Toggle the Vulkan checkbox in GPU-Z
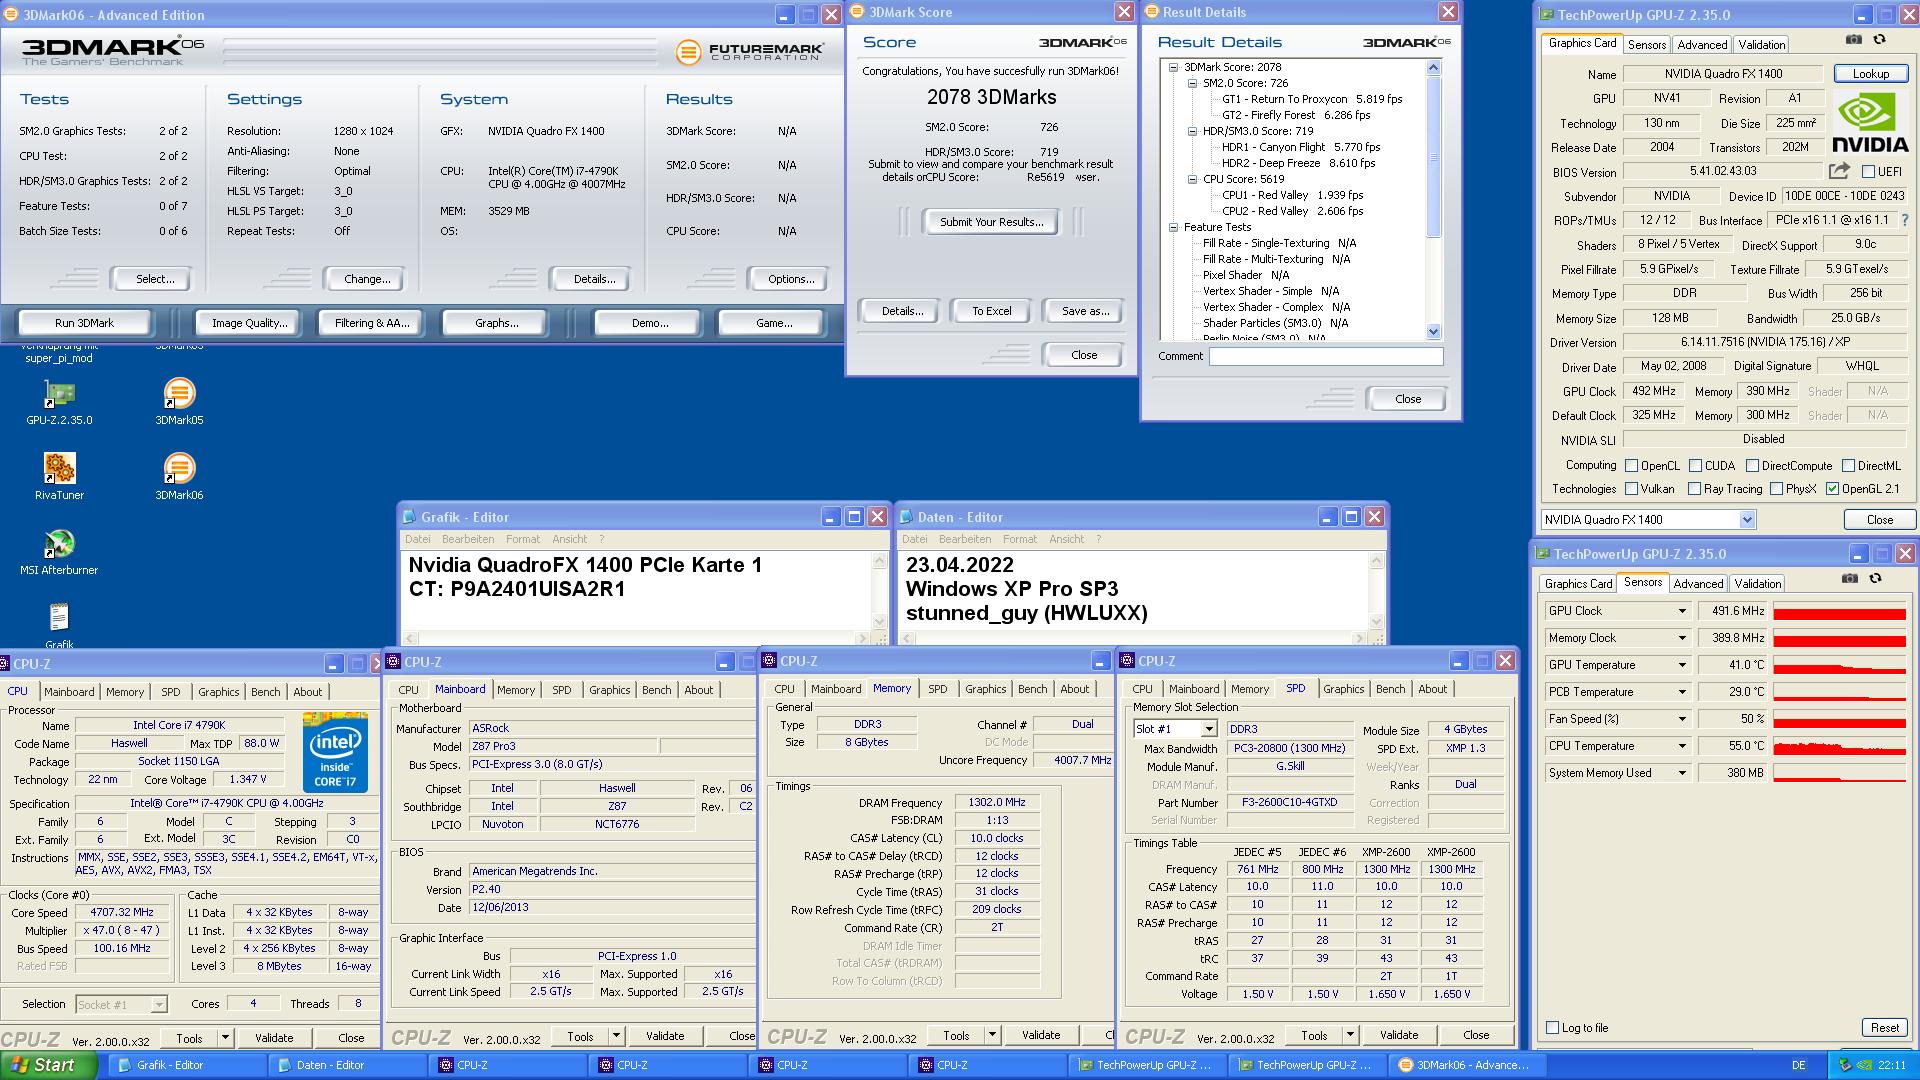1920x1080 pixels. coord(1632,489)
